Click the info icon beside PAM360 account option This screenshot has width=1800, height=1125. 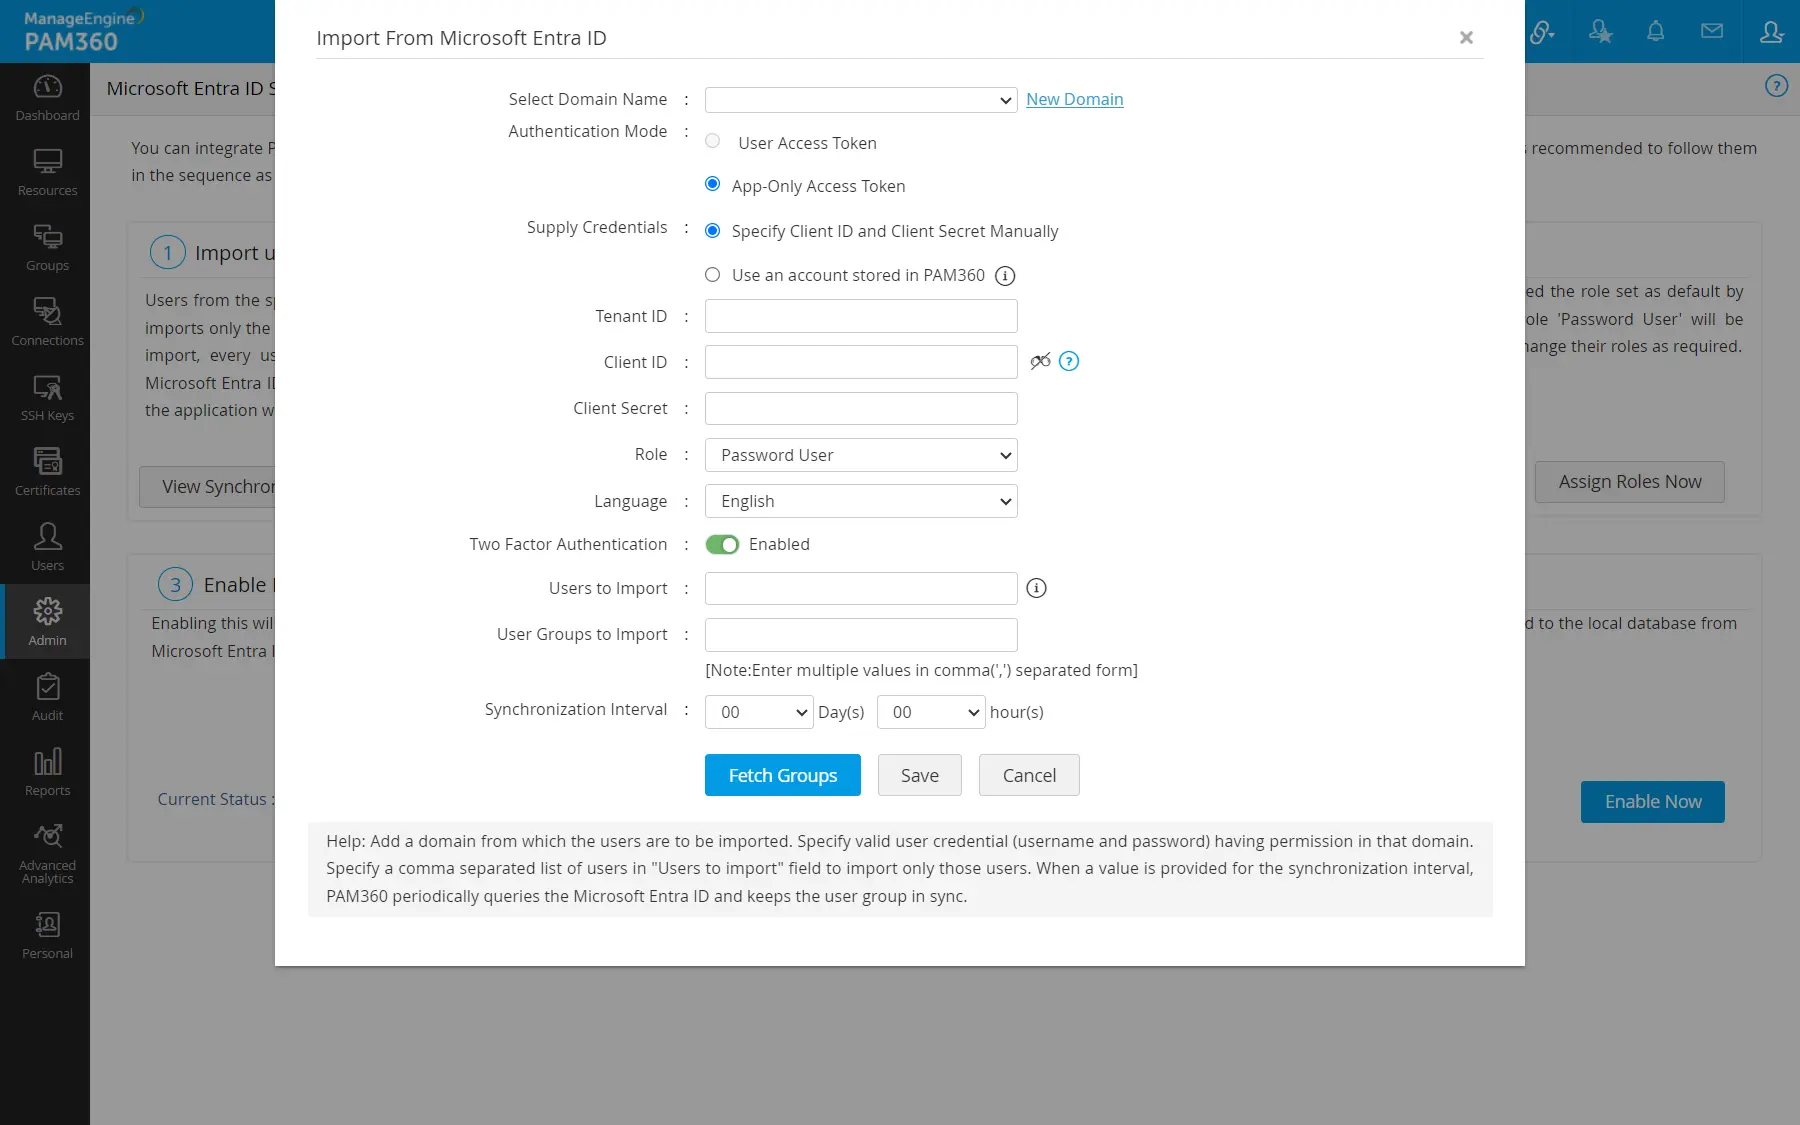(x=1005, y=276)
